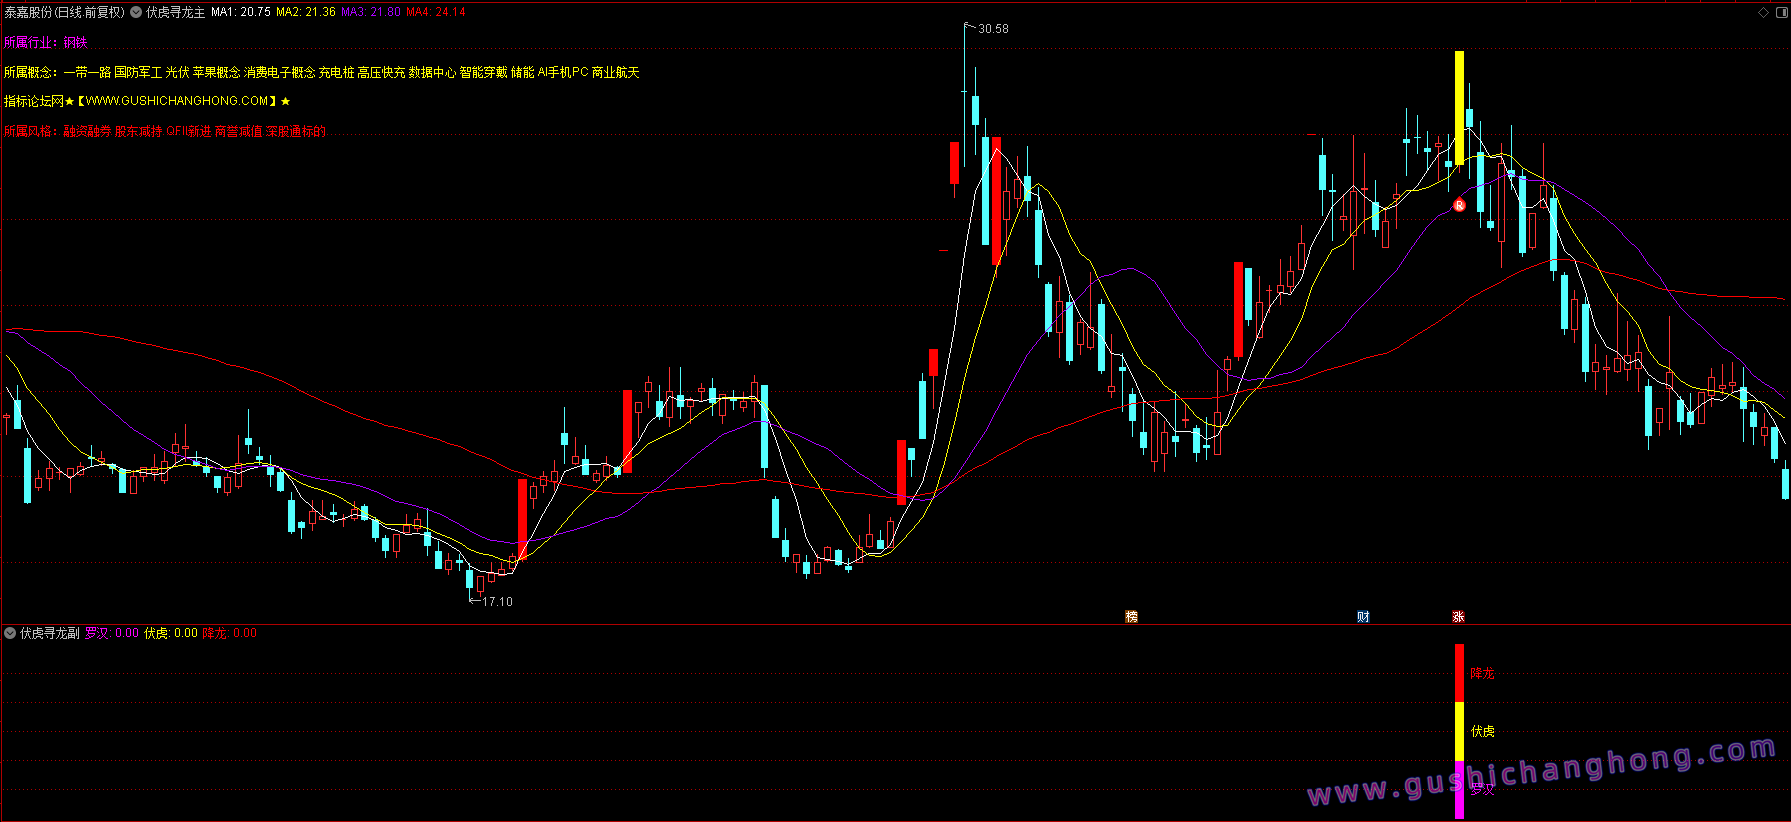1791x822 pixels.
Task: Click the 国防军工 concept tag
Action: click(x=138, y=72)
